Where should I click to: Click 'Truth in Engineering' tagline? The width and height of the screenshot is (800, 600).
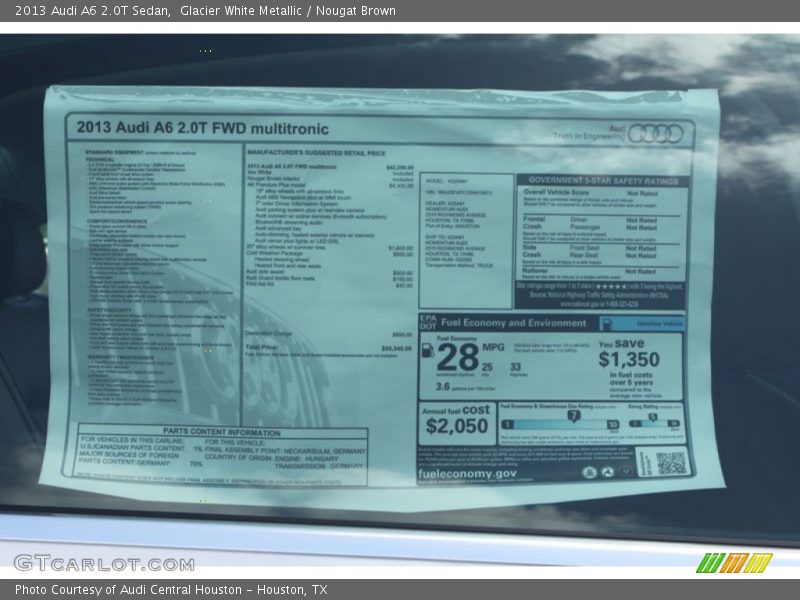click(589, 136)
